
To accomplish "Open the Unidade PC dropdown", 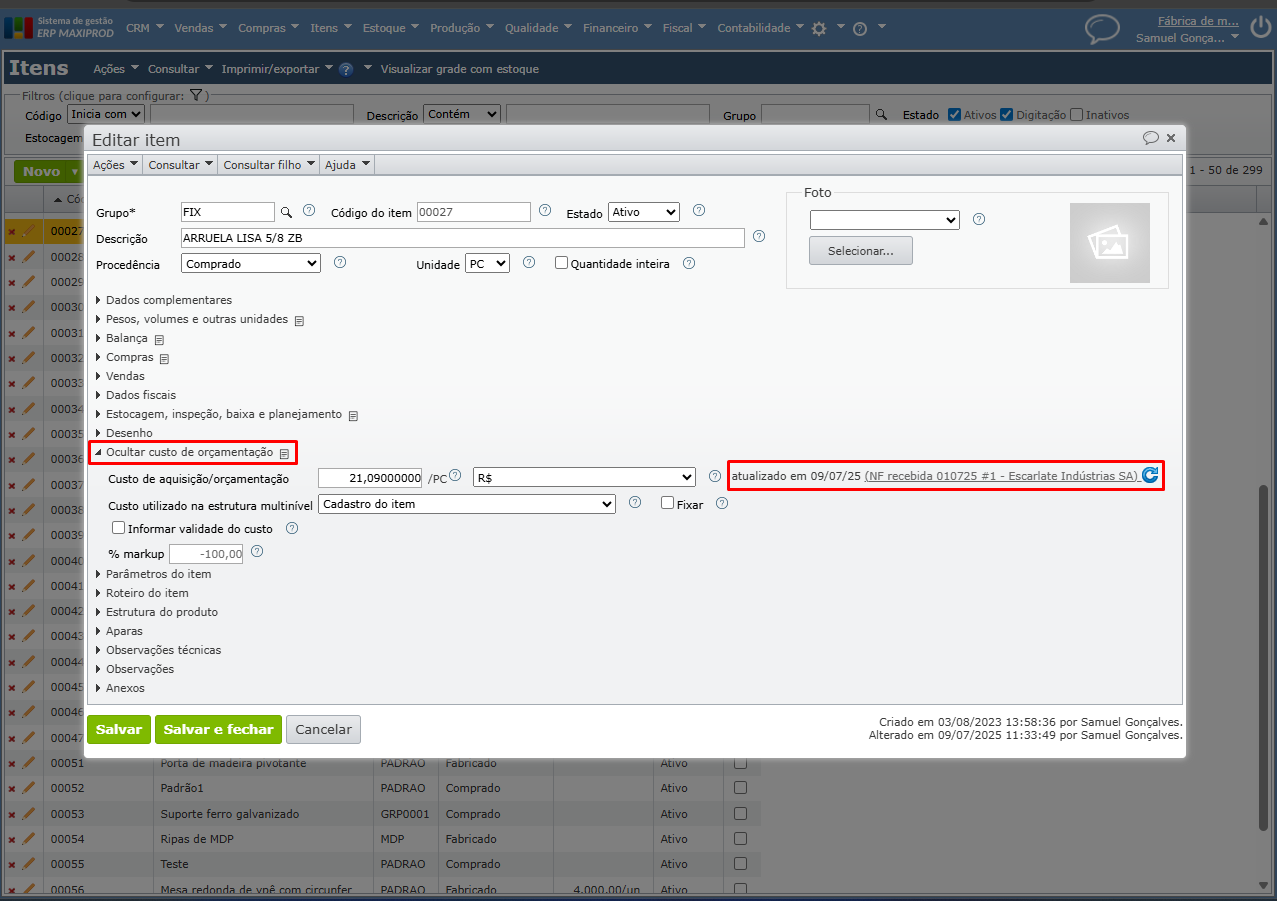I will click(488, 263).
